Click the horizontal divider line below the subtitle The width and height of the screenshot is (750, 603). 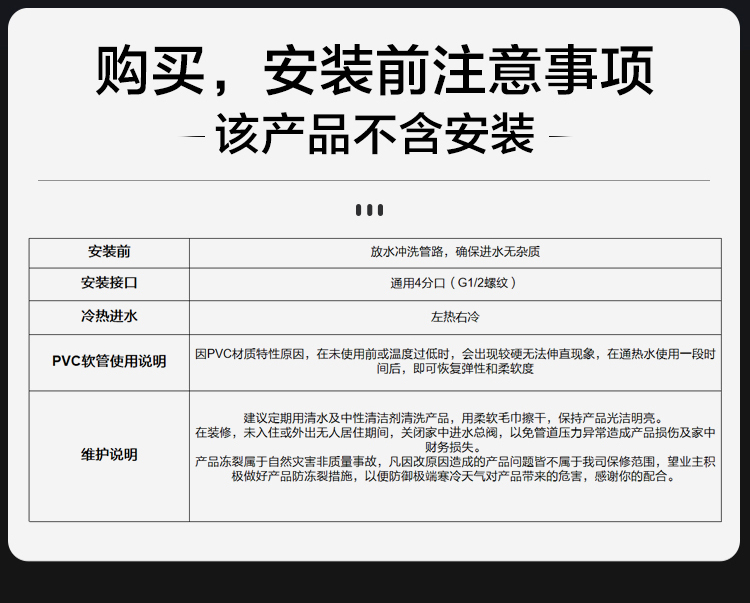pos(374,181)
